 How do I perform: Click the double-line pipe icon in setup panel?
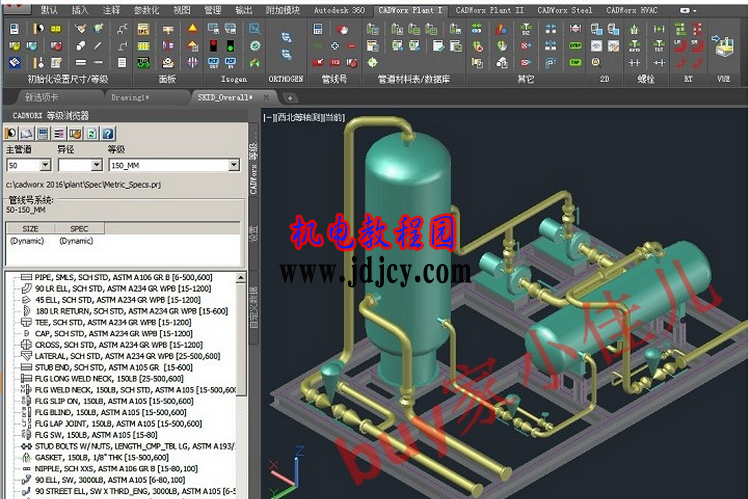tap(81, 62)
